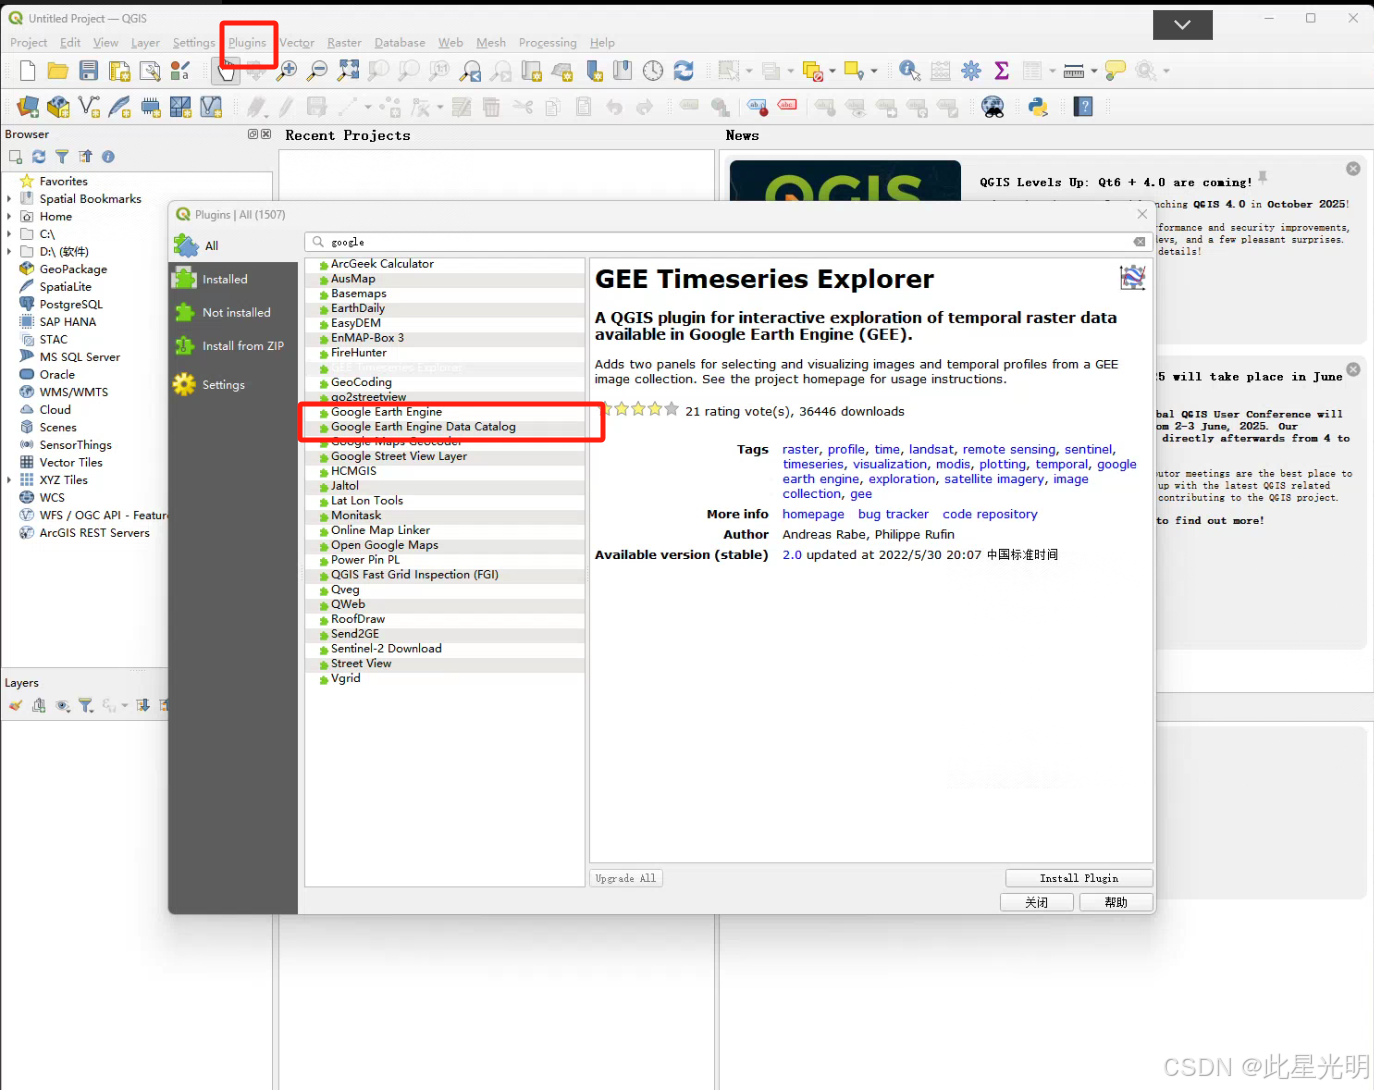Select the Open Google Maps plugin
Image resolution: width=1374 pixels, height=1090 pixels.
(445, 545)
